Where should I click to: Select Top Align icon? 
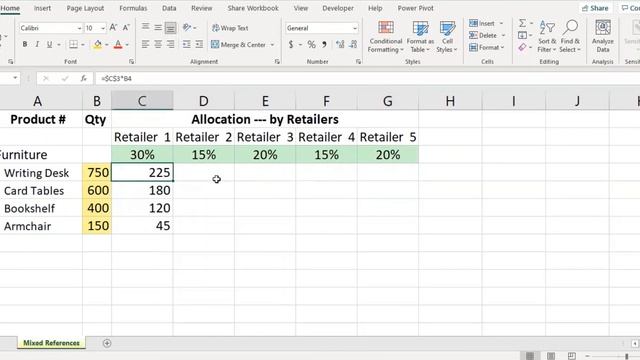coord(145,27)
